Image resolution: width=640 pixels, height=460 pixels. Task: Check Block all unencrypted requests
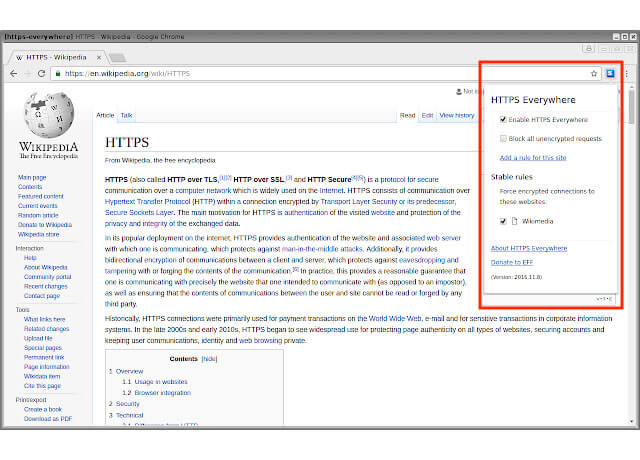coord(503,138)
